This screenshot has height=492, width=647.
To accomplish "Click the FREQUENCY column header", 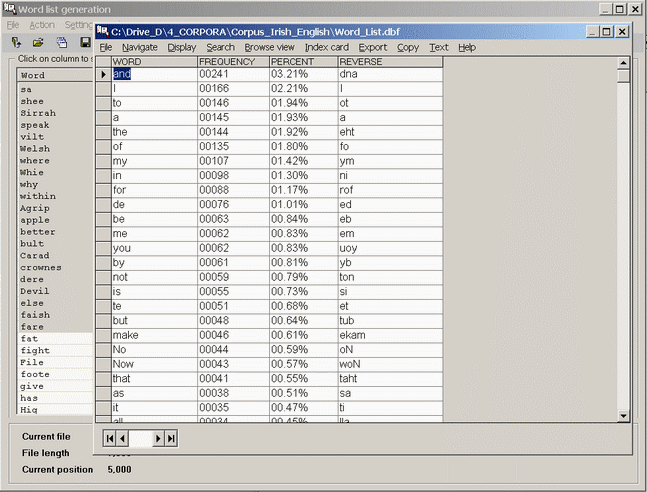I will (232, 62).
